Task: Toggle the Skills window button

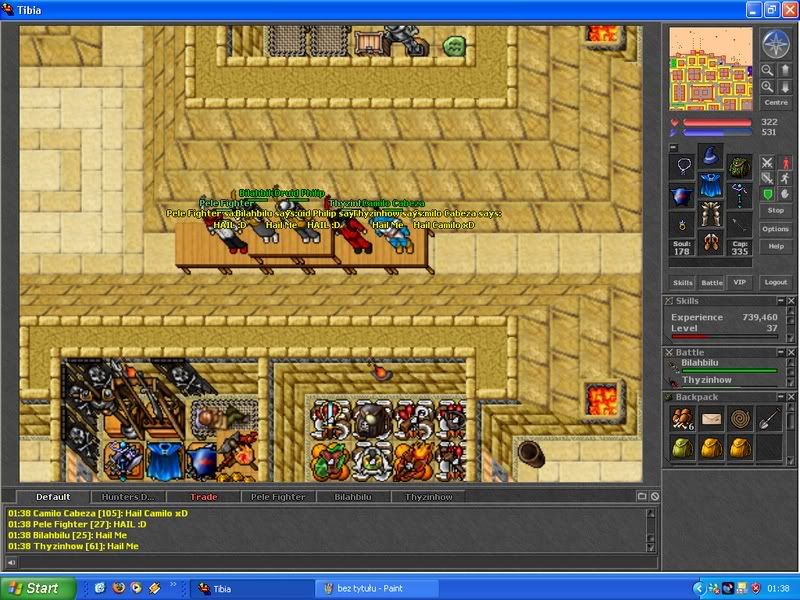Action: click(x=683, y=282)
